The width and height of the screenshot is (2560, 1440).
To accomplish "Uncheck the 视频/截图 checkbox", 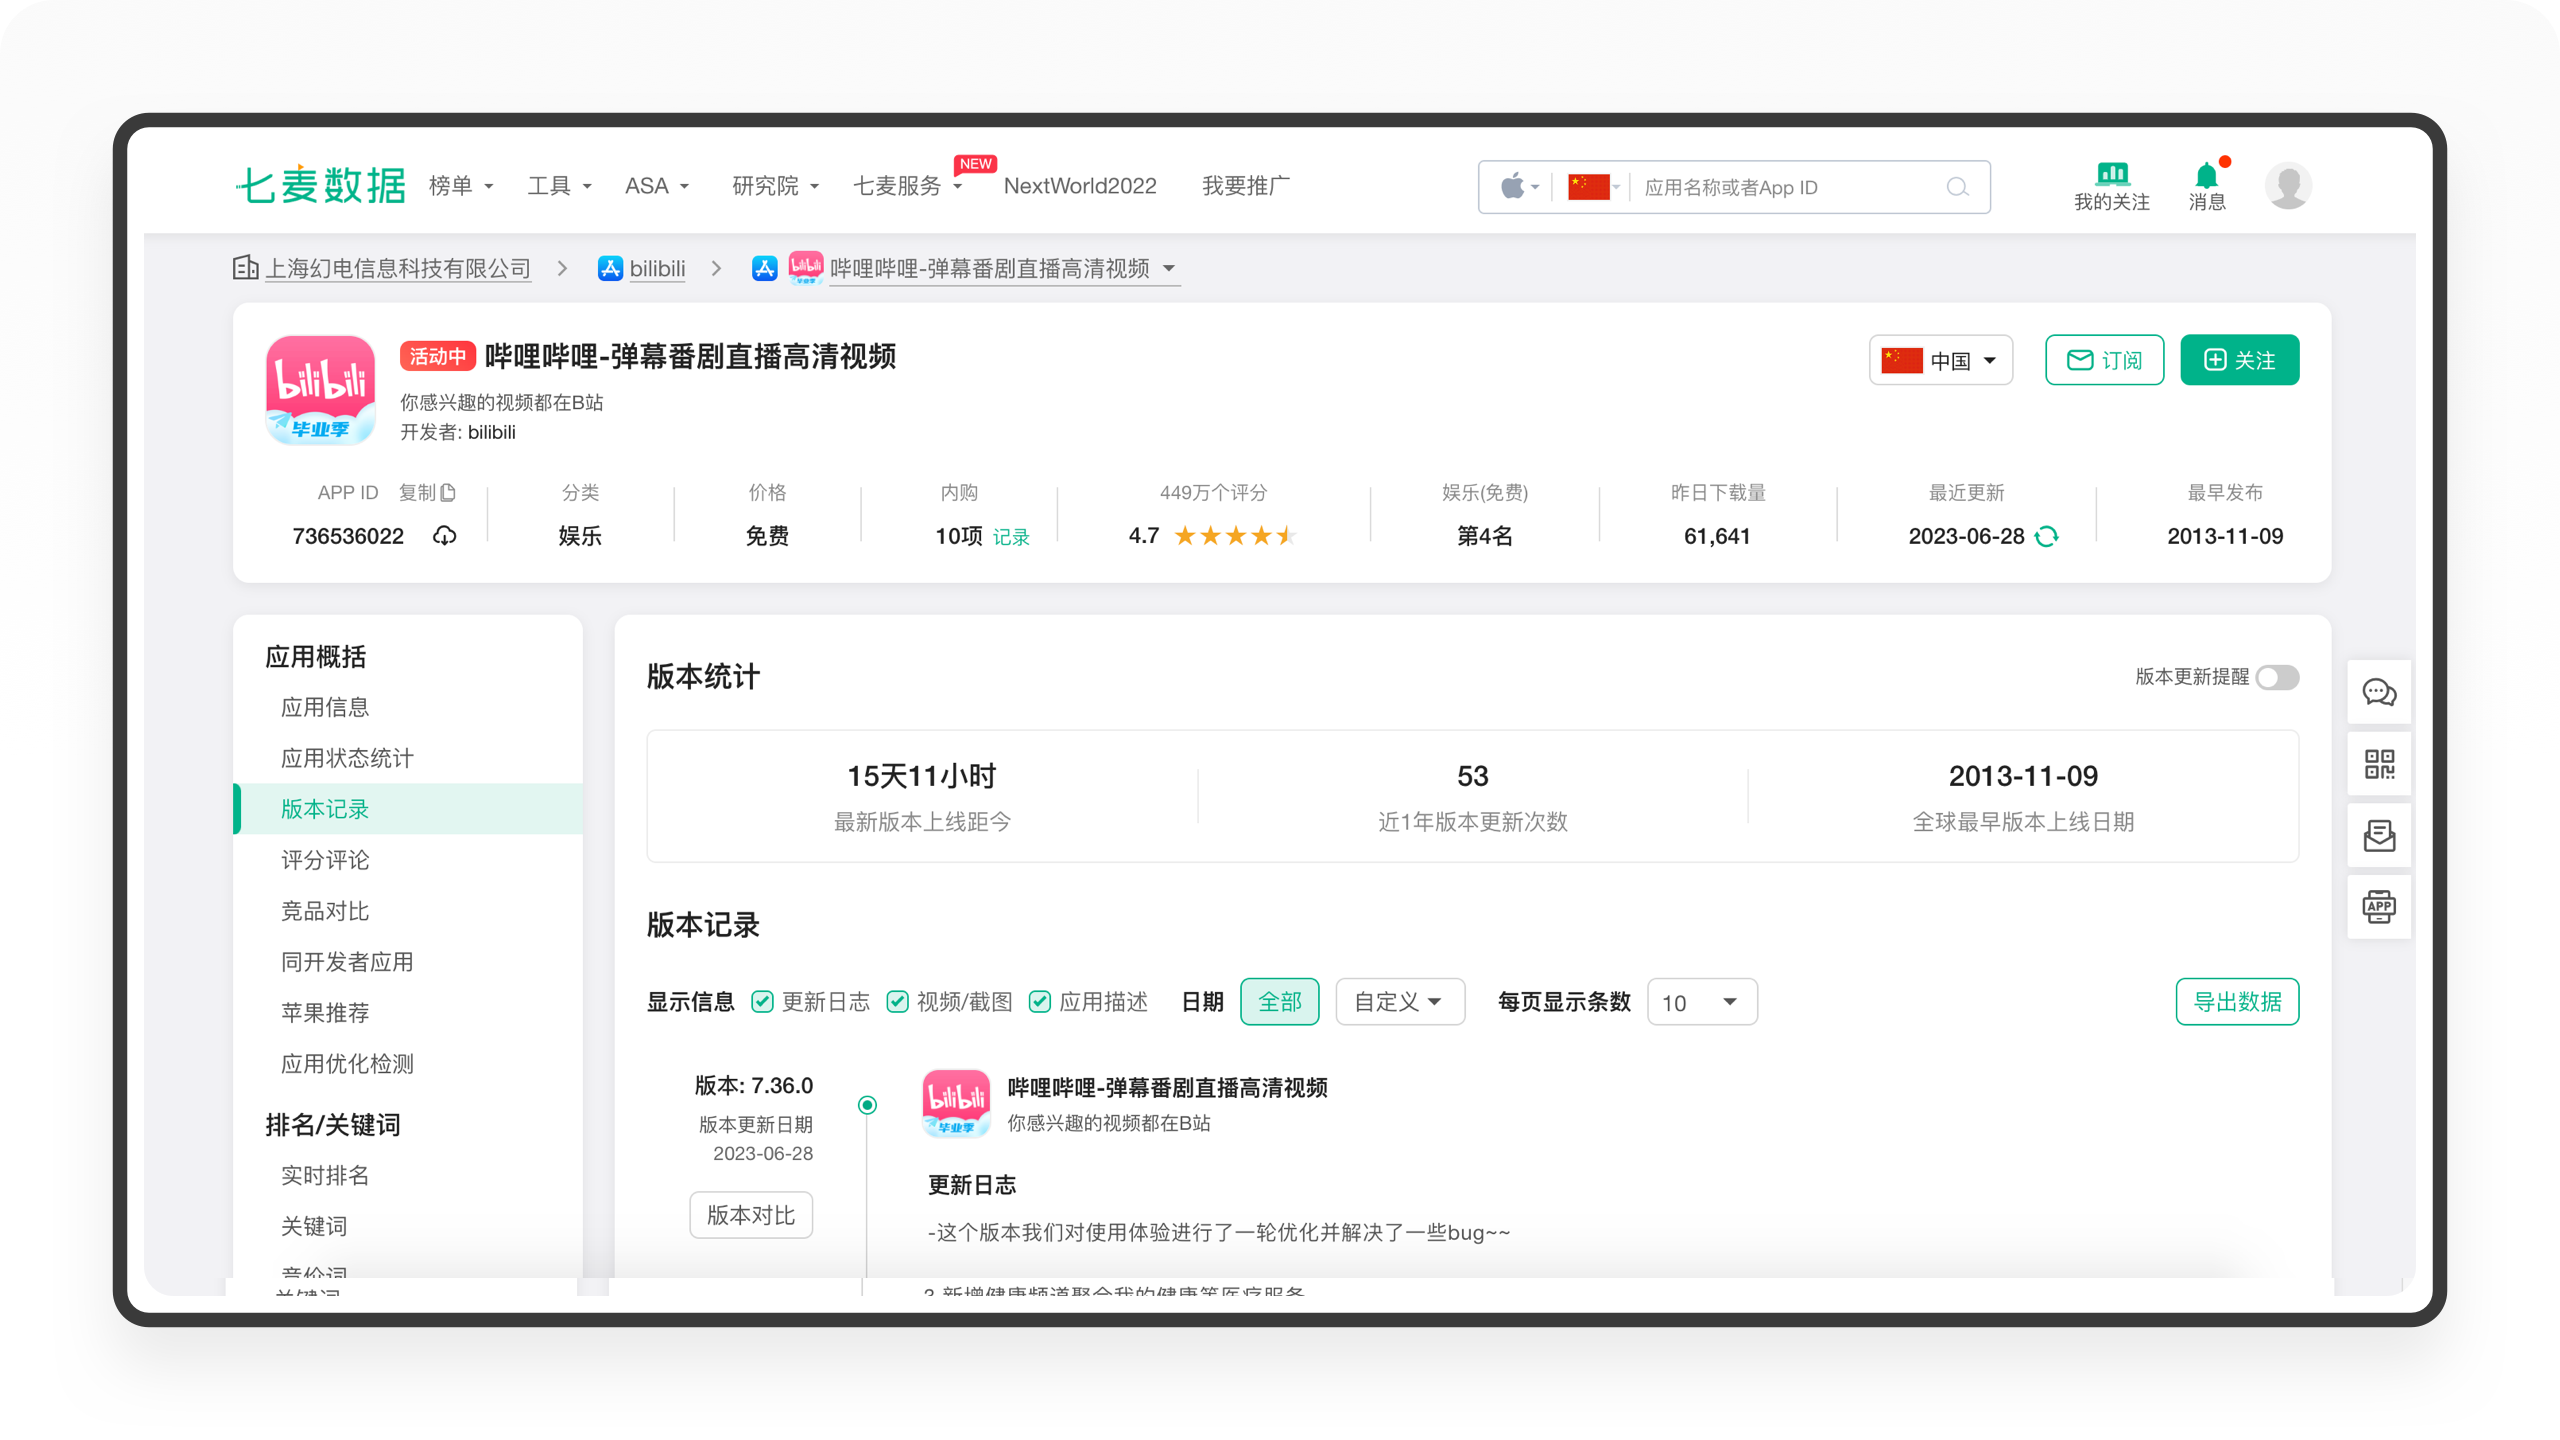I will (897, 1002).
